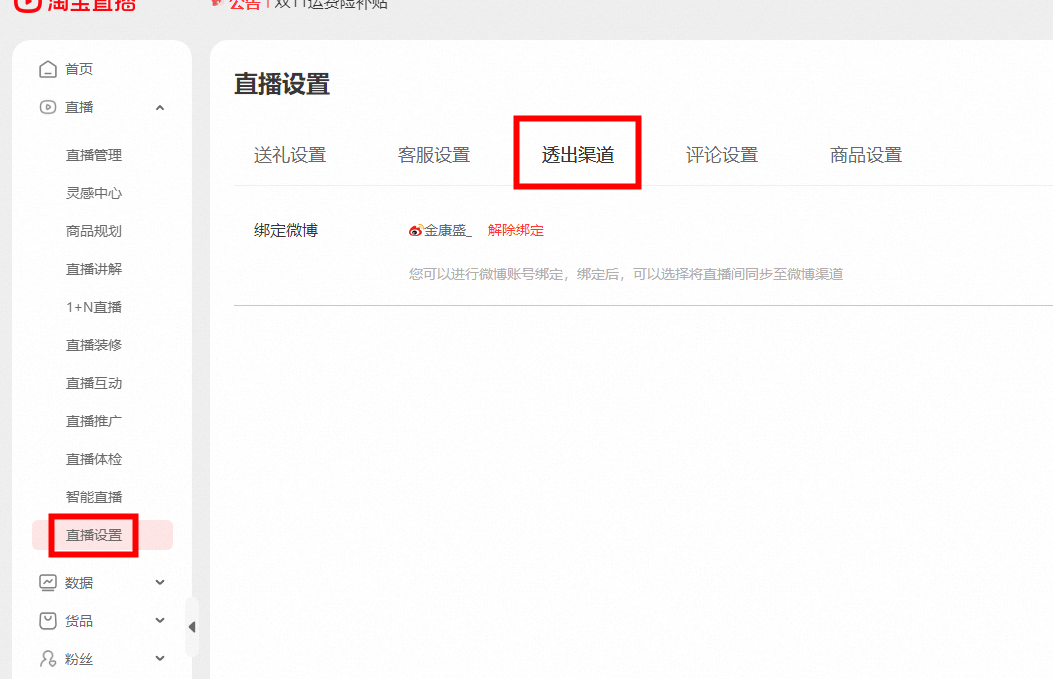
Task: Expand the 数据 section chevron
Action: 160,582
